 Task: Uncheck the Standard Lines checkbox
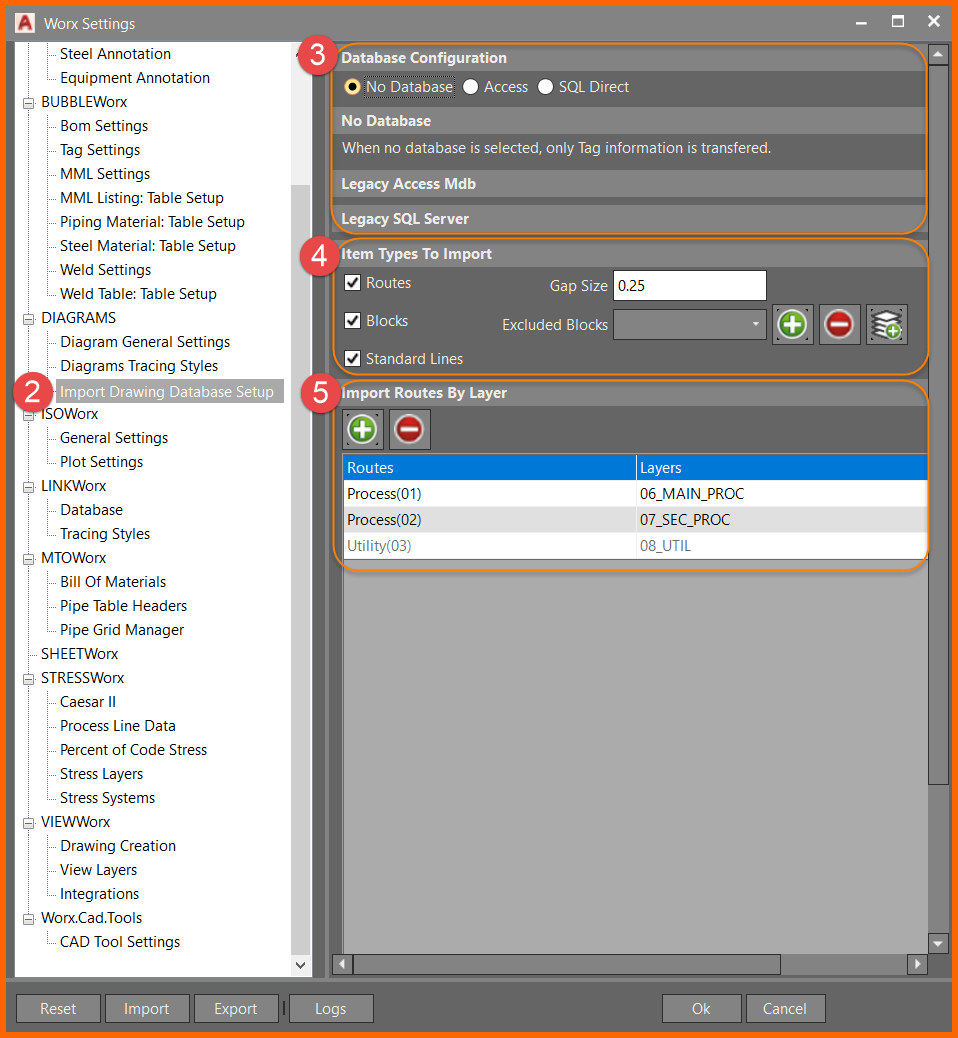tap(352, 358)
